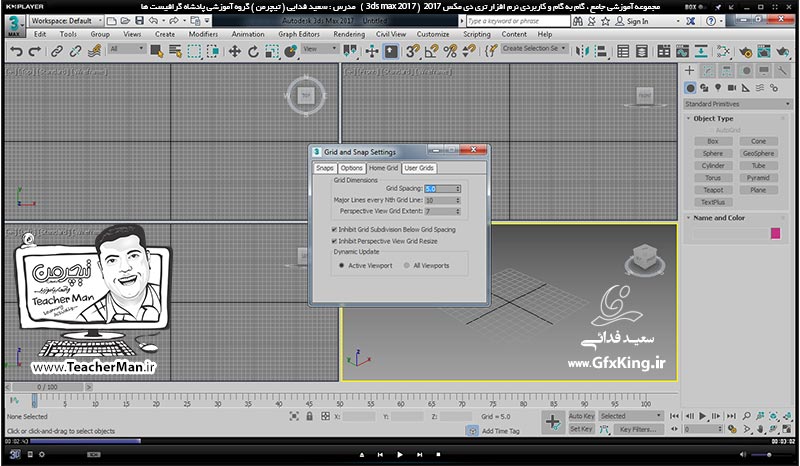Select the Cameras category icon
Screen dimensions: 800x466
coord(732,88)
